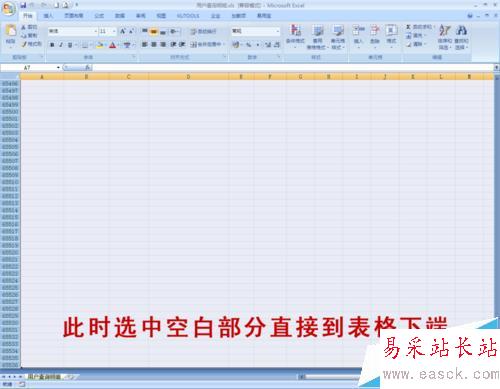Image resolution: width=500 pixels, height=389 pixels.
Task: Toggle Bold formatting
Action: (x=52, y=45)
